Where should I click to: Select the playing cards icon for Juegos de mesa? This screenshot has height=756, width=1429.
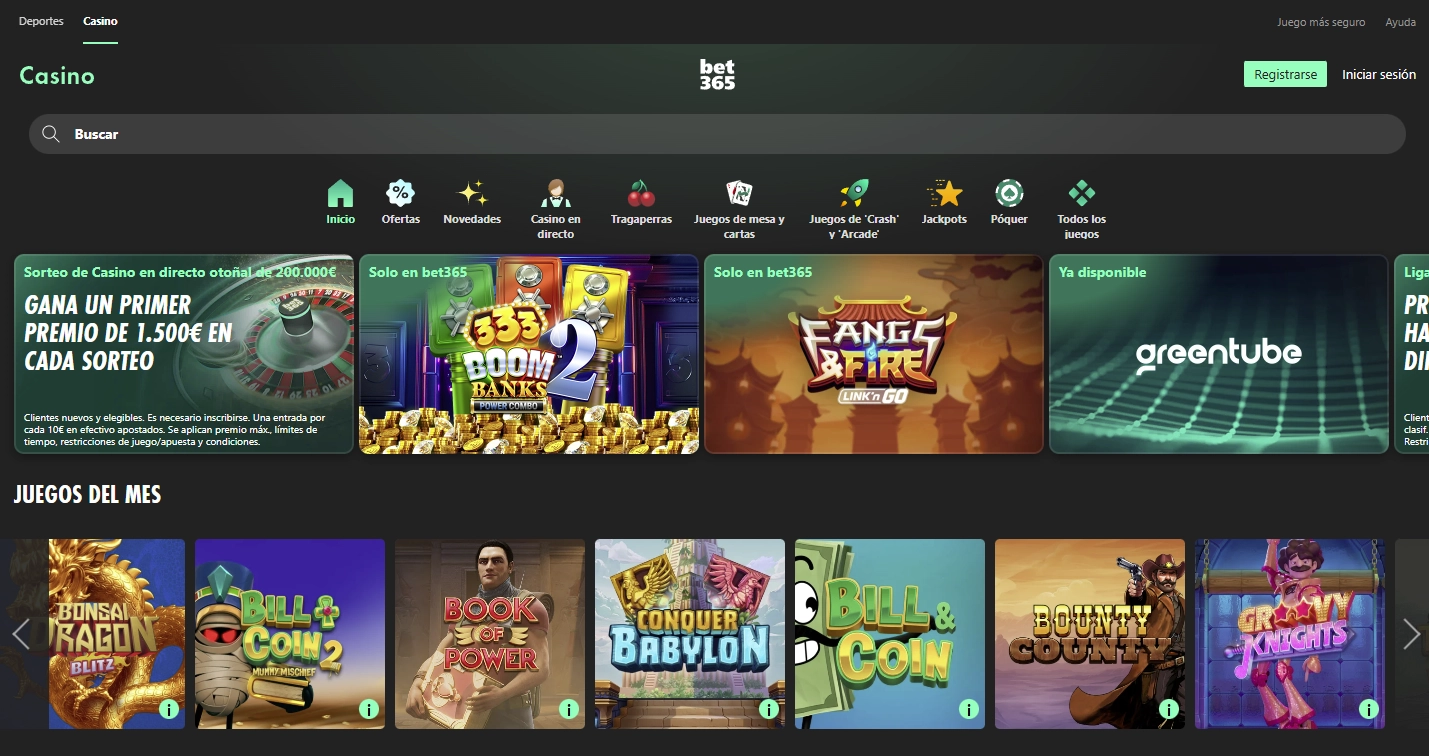click(x=740, y=192)
